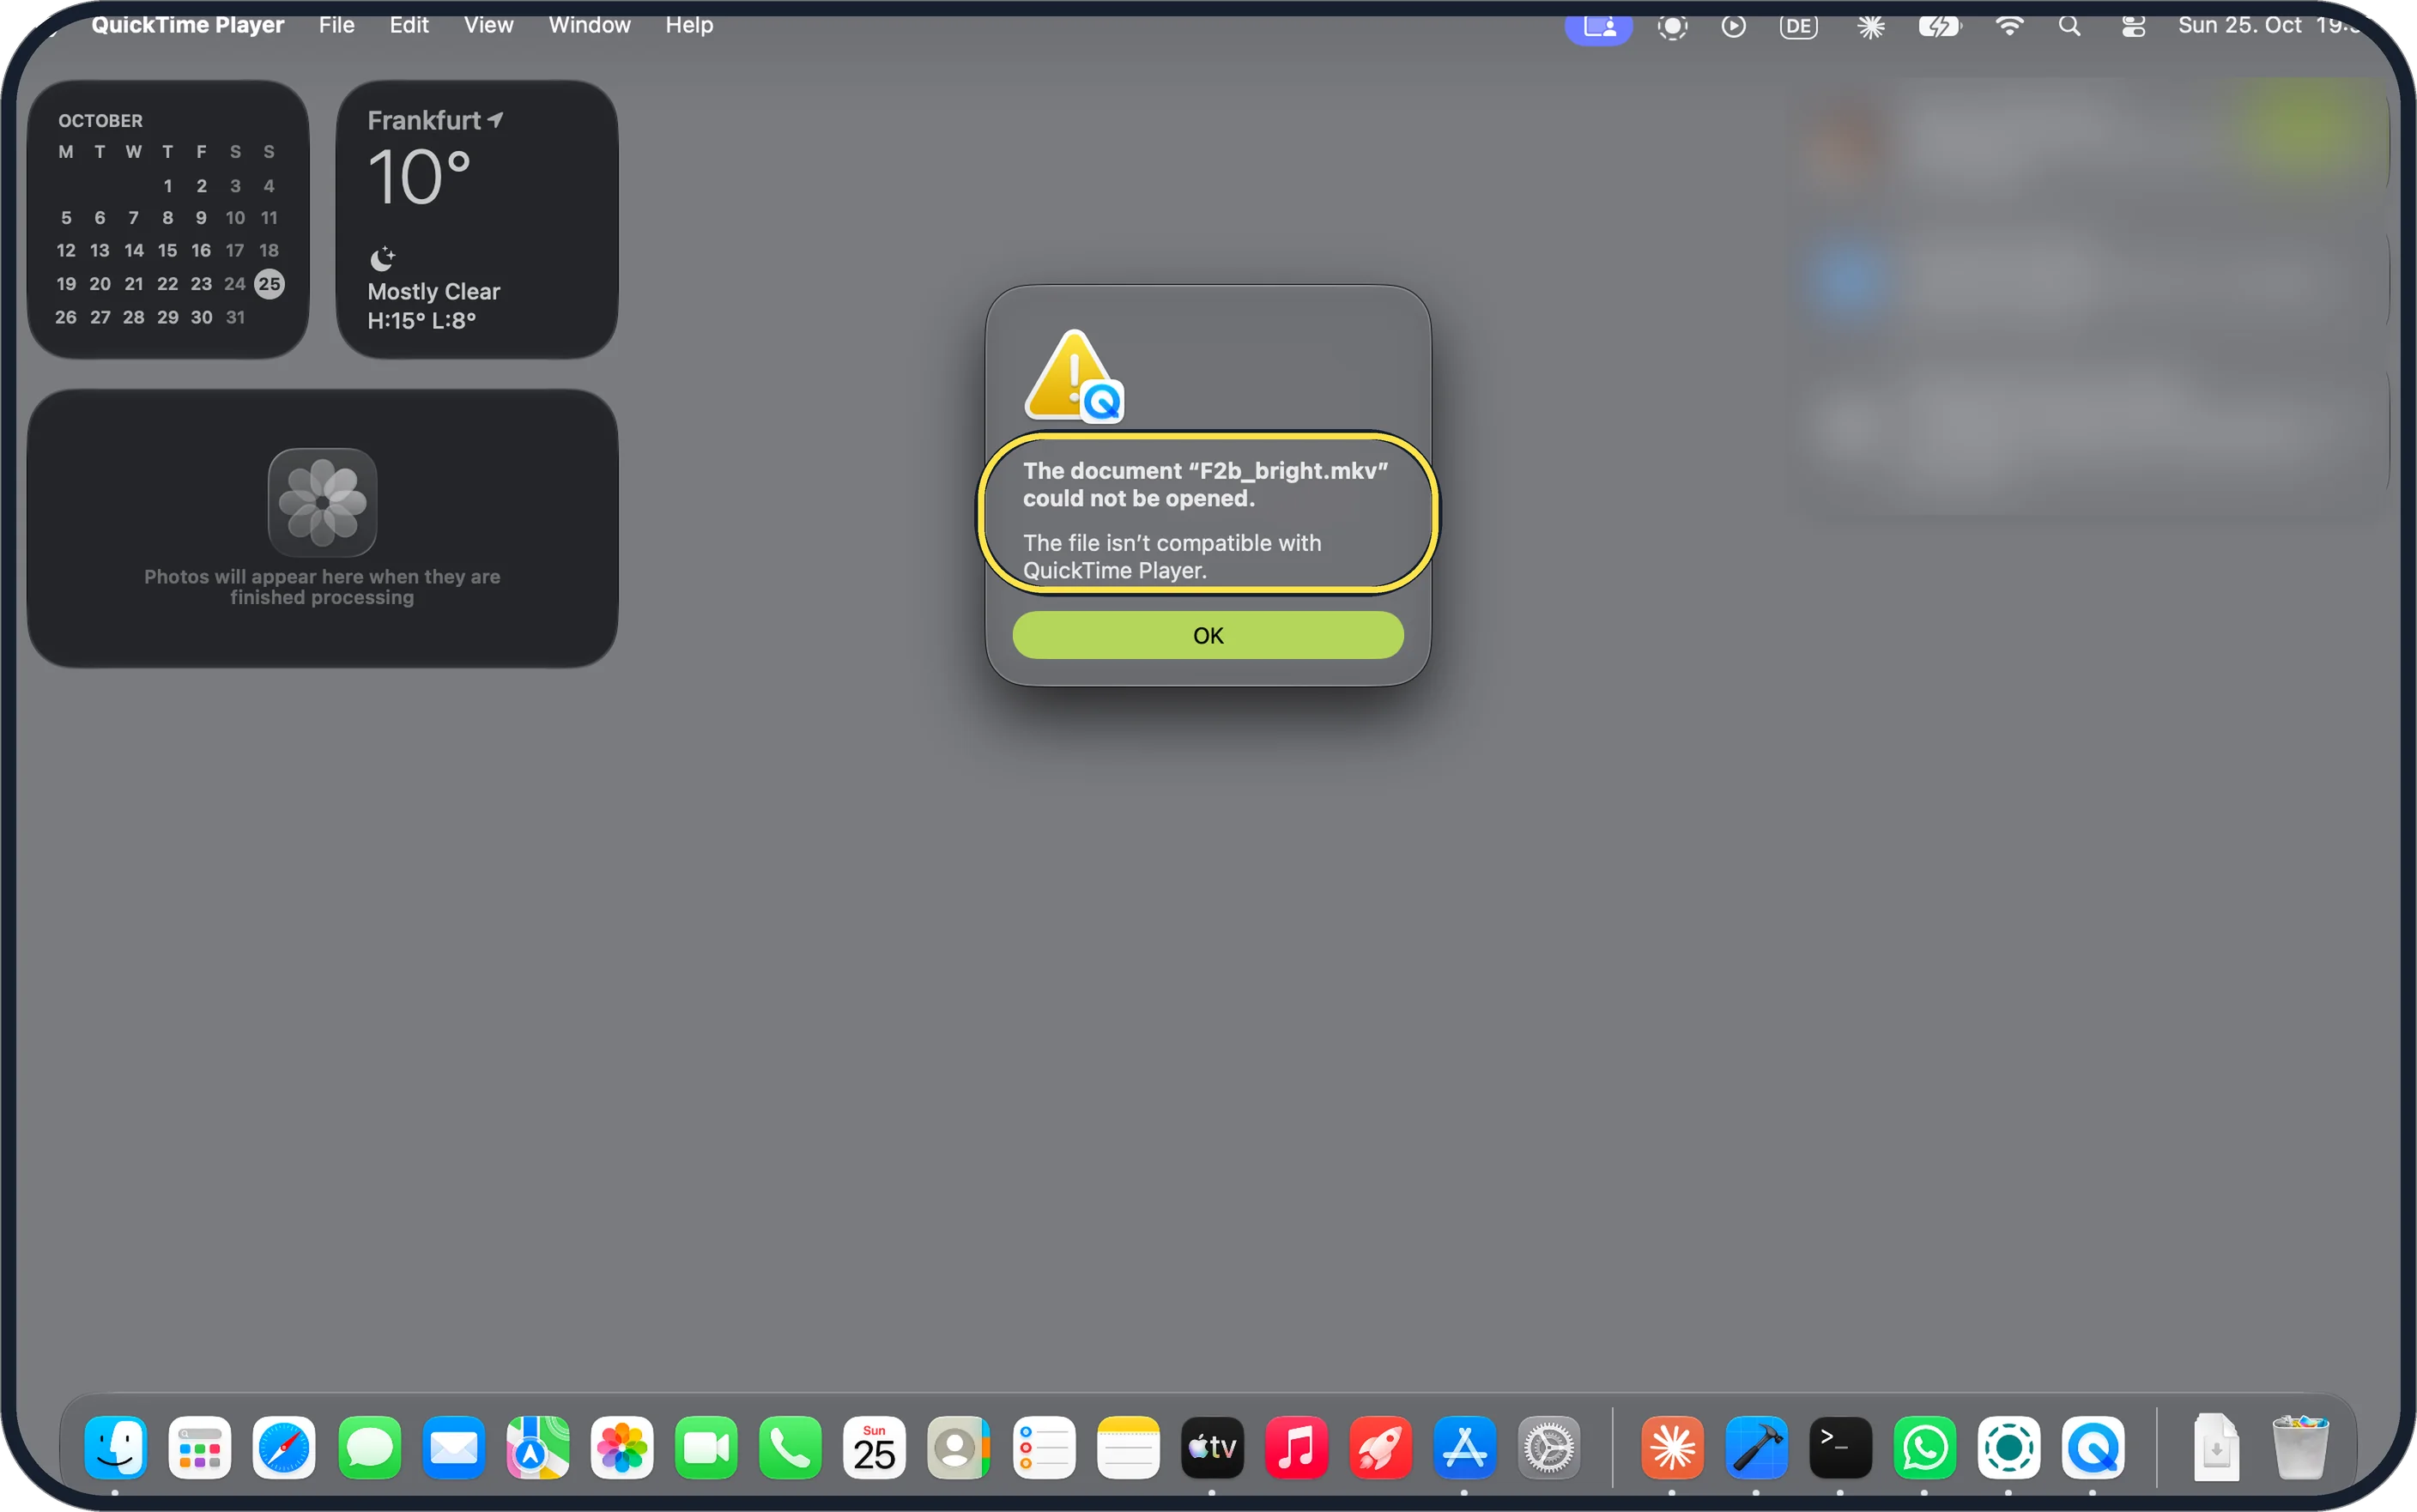
Task: Open Music from the dock
Action: click(x=1296, y=1447)
